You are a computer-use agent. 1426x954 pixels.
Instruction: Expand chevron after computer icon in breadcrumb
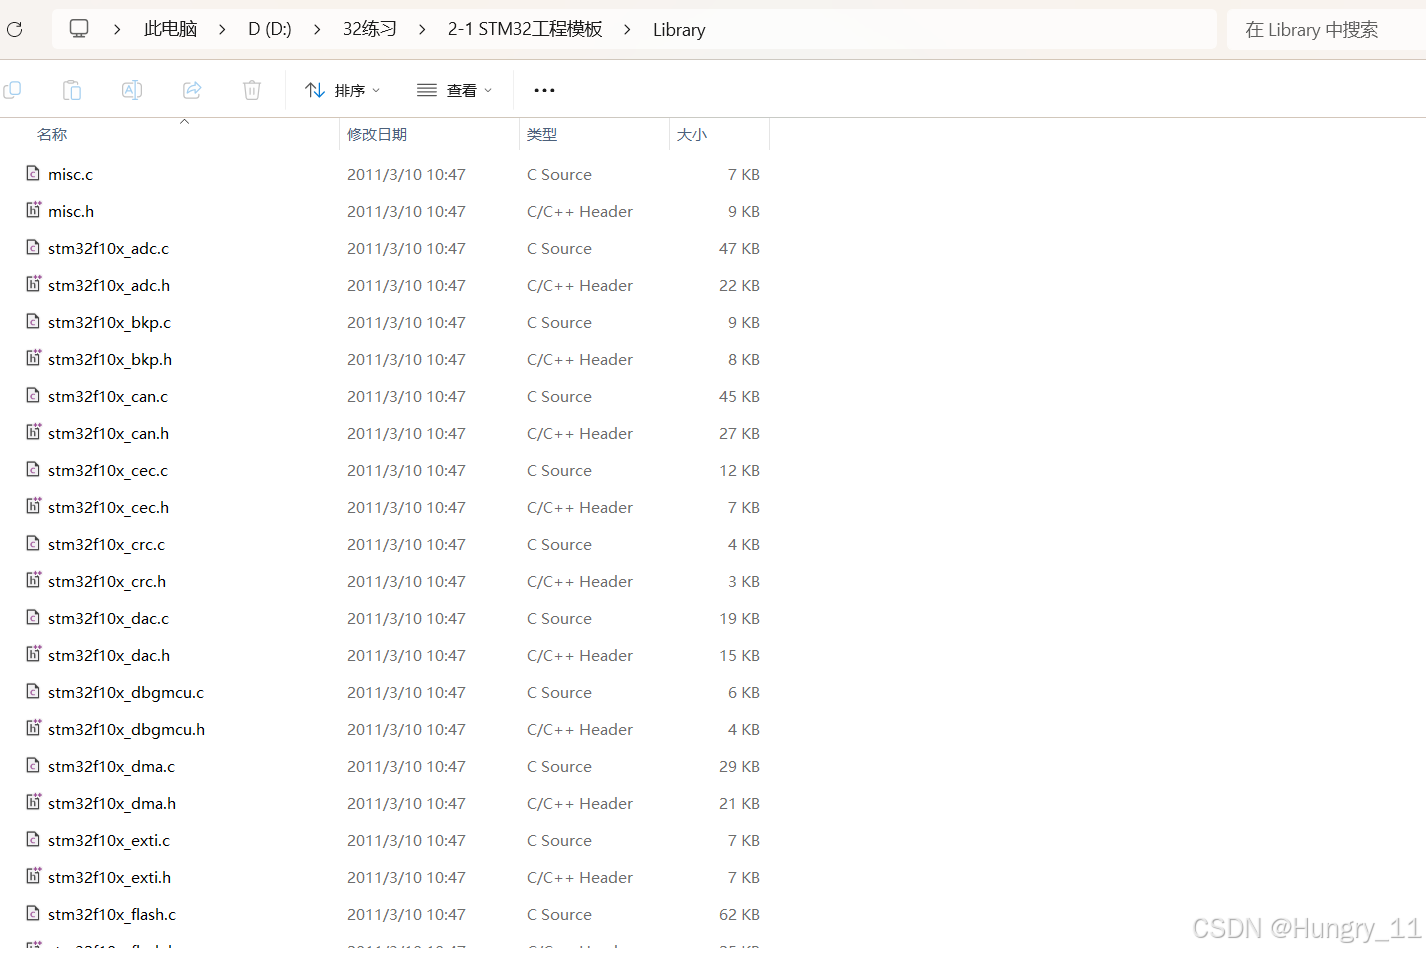117,30
